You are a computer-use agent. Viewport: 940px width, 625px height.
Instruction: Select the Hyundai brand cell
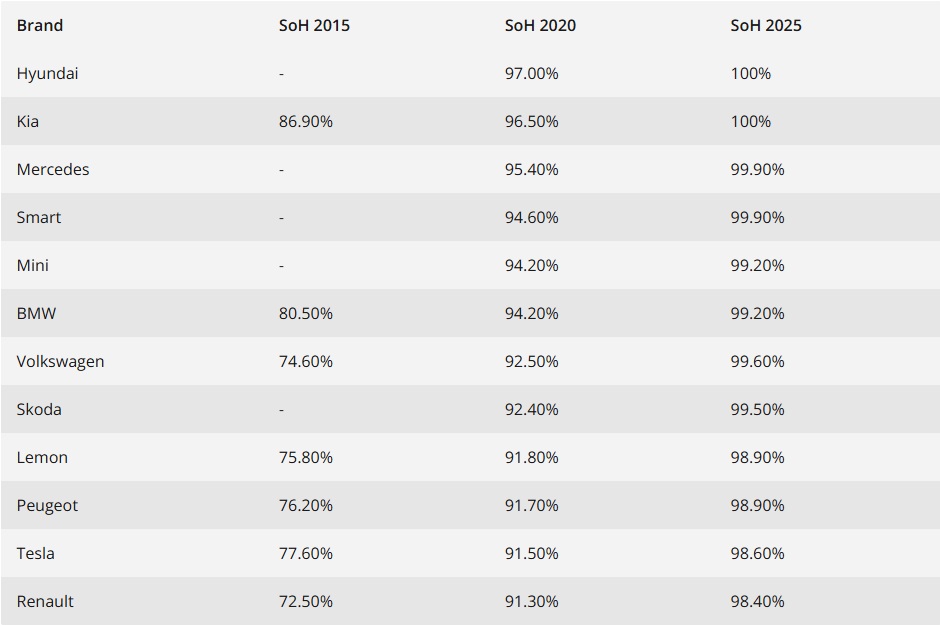pyautogui.click(x=47, y=73)
